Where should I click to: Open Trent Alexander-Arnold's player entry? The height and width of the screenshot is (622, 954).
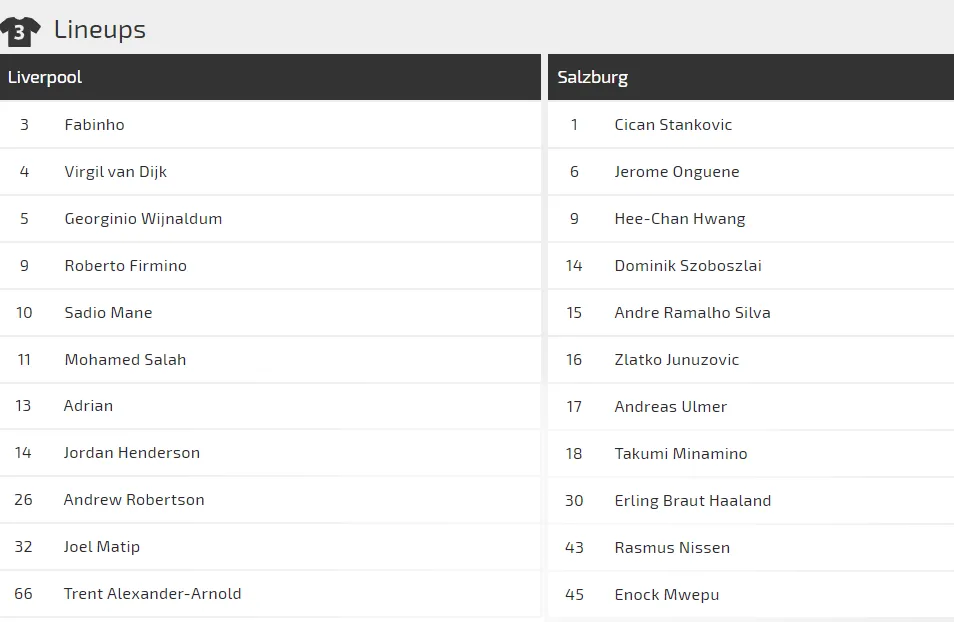pos(152,594)
